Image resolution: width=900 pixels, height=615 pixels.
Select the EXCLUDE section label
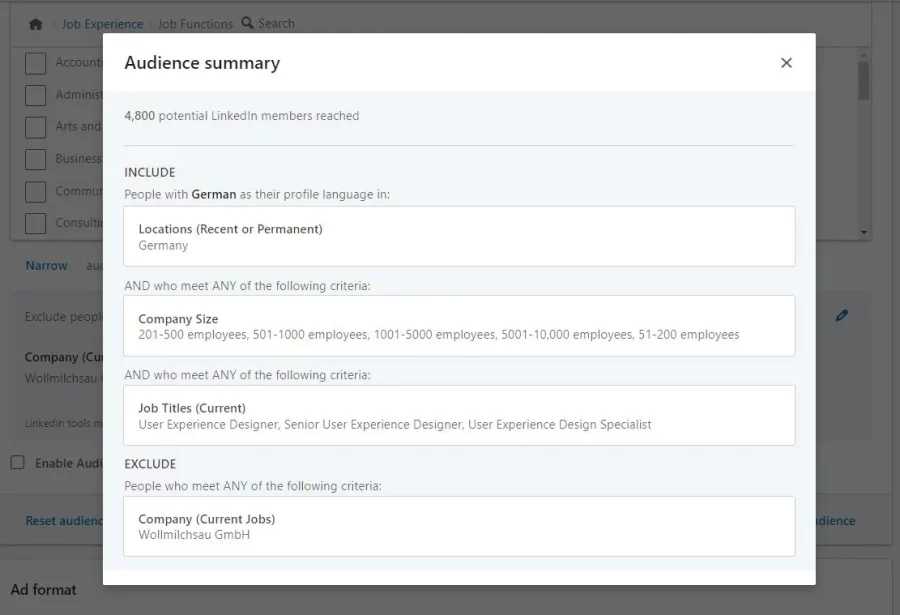(150, 464)
